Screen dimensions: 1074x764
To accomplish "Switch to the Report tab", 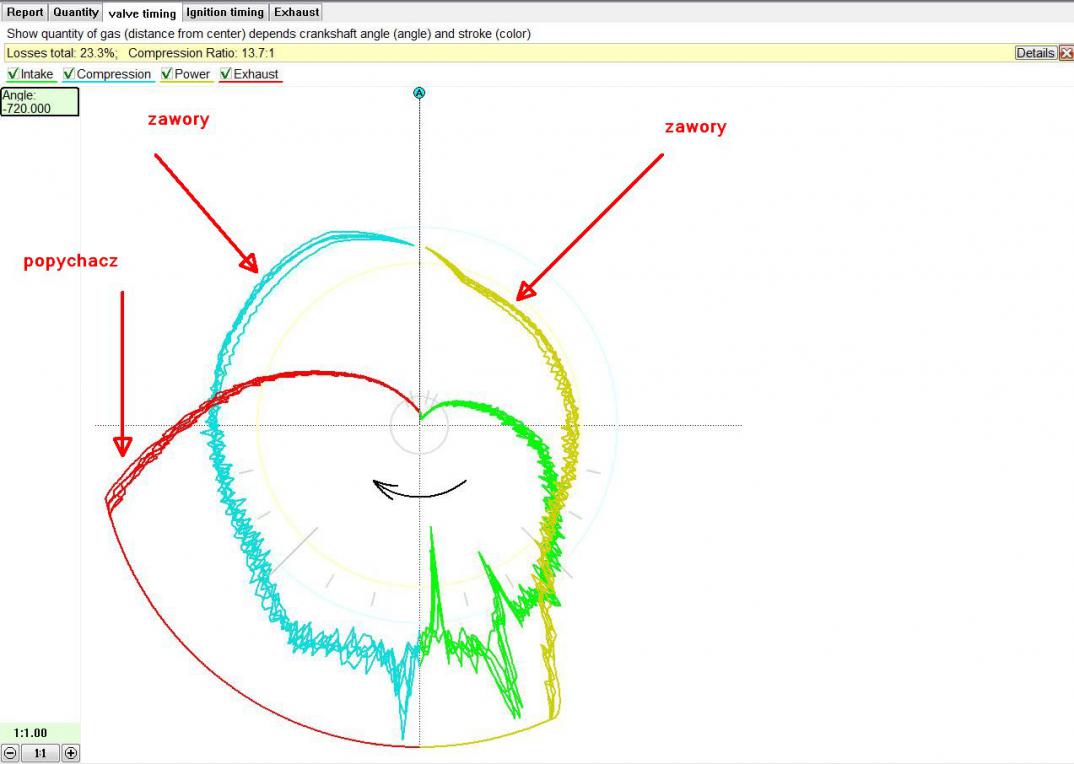I will (25, 12).
